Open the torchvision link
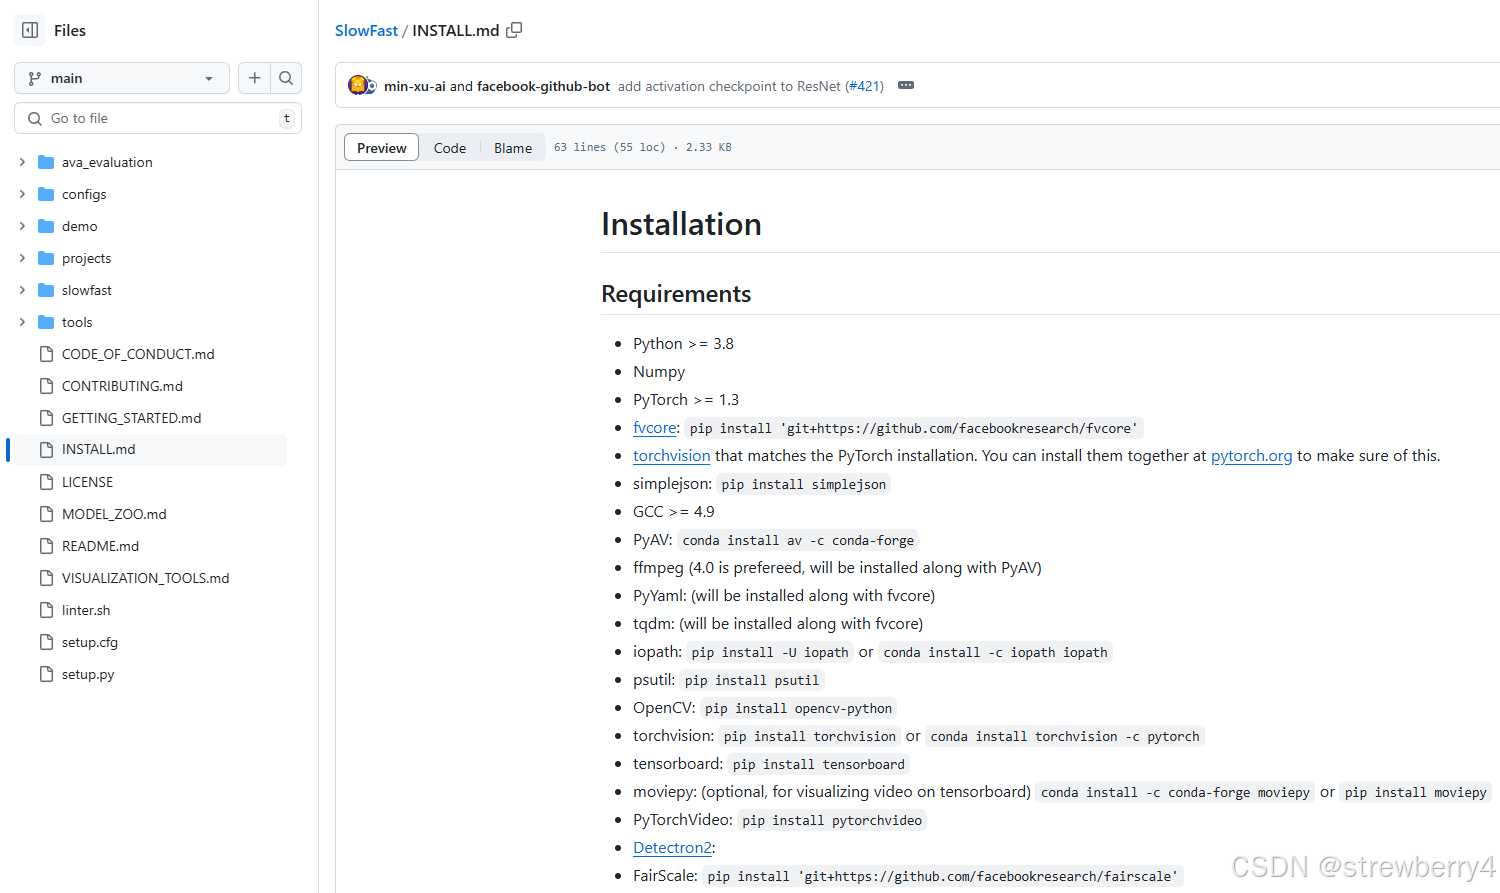This screenshot has height=893, width=1500. (671, 455)
